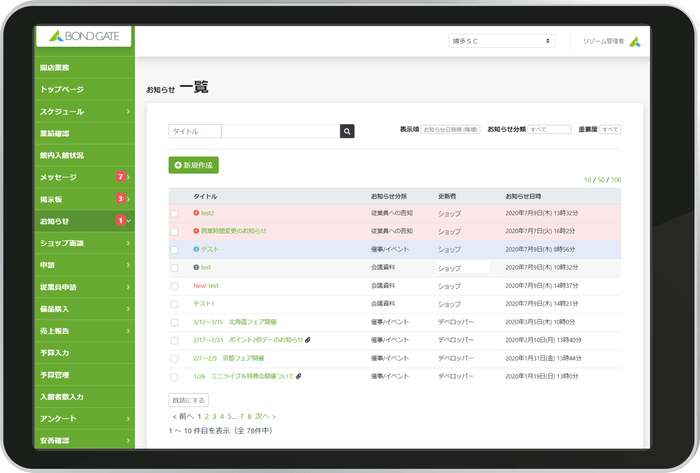Viewport: 700px width, 473px height.
Task: Tick the checkbox for the test2 row
Action: (x=174, y=213)
